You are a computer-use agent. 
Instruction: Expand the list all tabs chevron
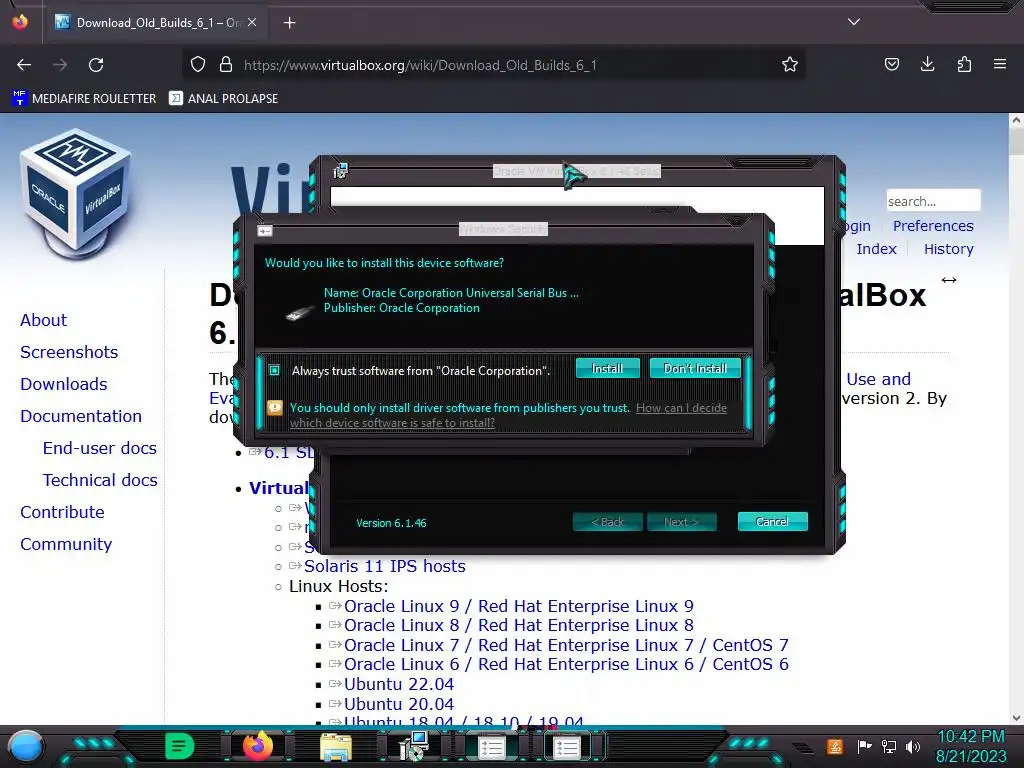[854, 22]
